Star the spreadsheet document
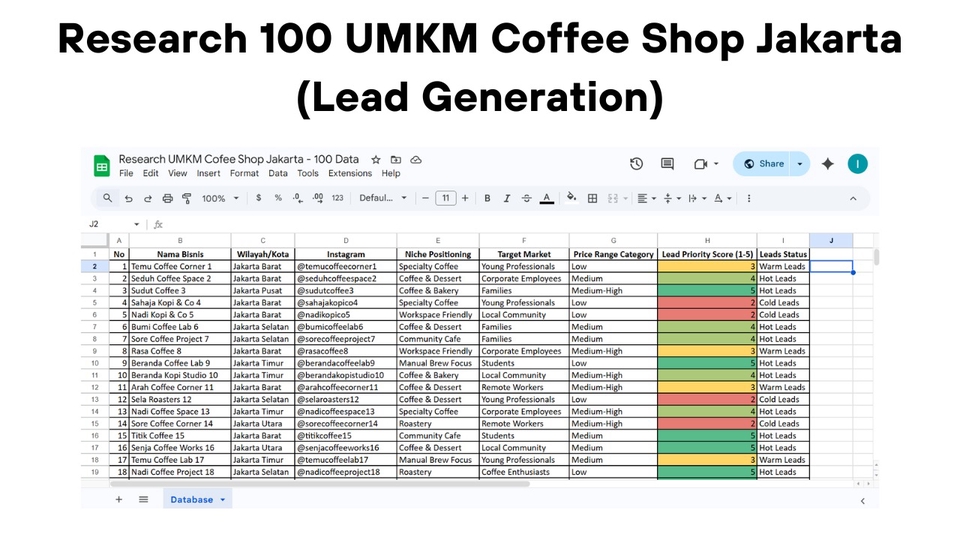This screenshot has width=960, height=540. point(376,160)
